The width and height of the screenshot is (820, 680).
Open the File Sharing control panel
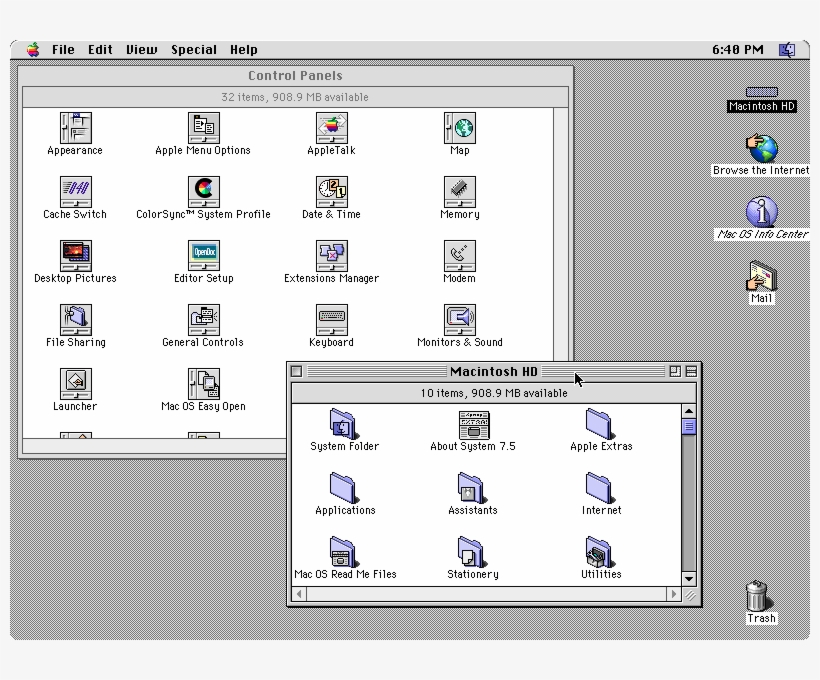[x=74, y=320]
